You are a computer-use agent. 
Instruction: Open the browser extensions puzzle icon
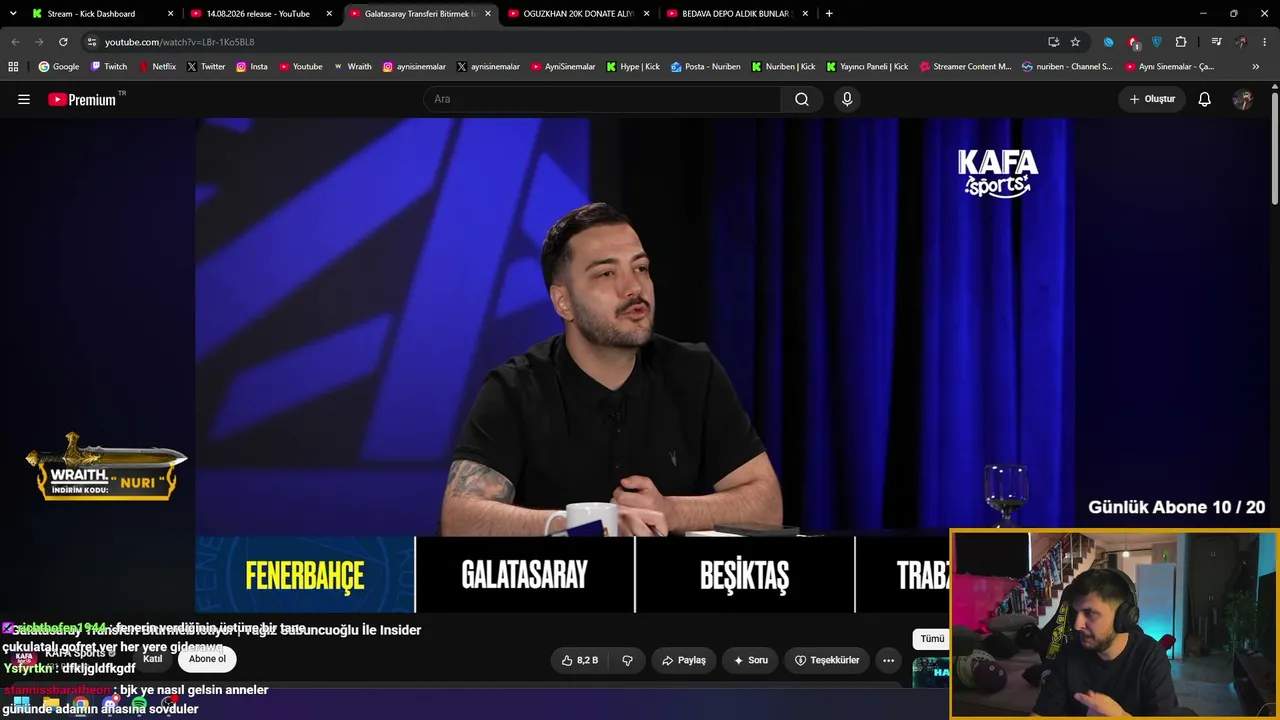tap(1181, 42)
